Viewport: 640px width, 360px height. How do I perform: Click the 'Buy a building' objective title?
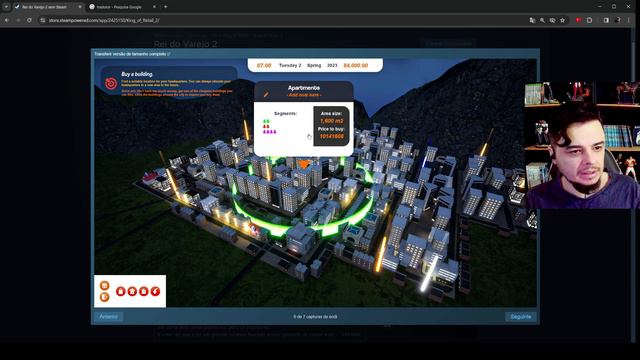tap(137, 74)
